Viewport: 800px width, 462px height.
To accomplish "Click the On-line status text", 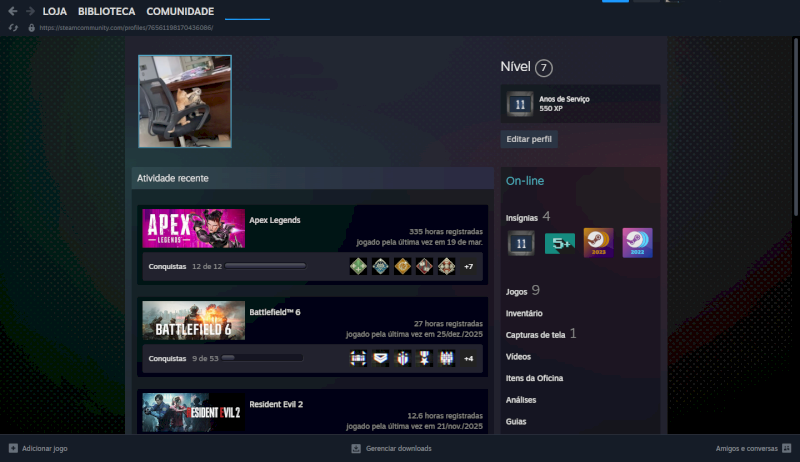I will [524, 181].
